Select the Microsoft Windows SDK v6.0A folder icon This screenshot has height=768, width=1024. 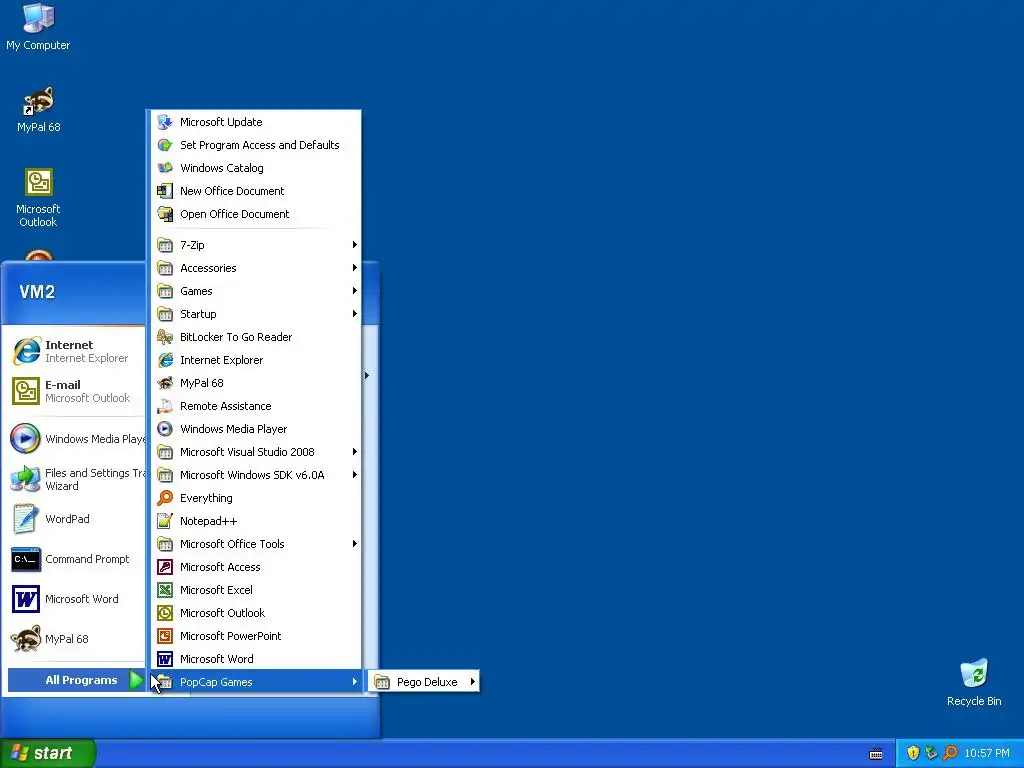click(x=165, y=475)
